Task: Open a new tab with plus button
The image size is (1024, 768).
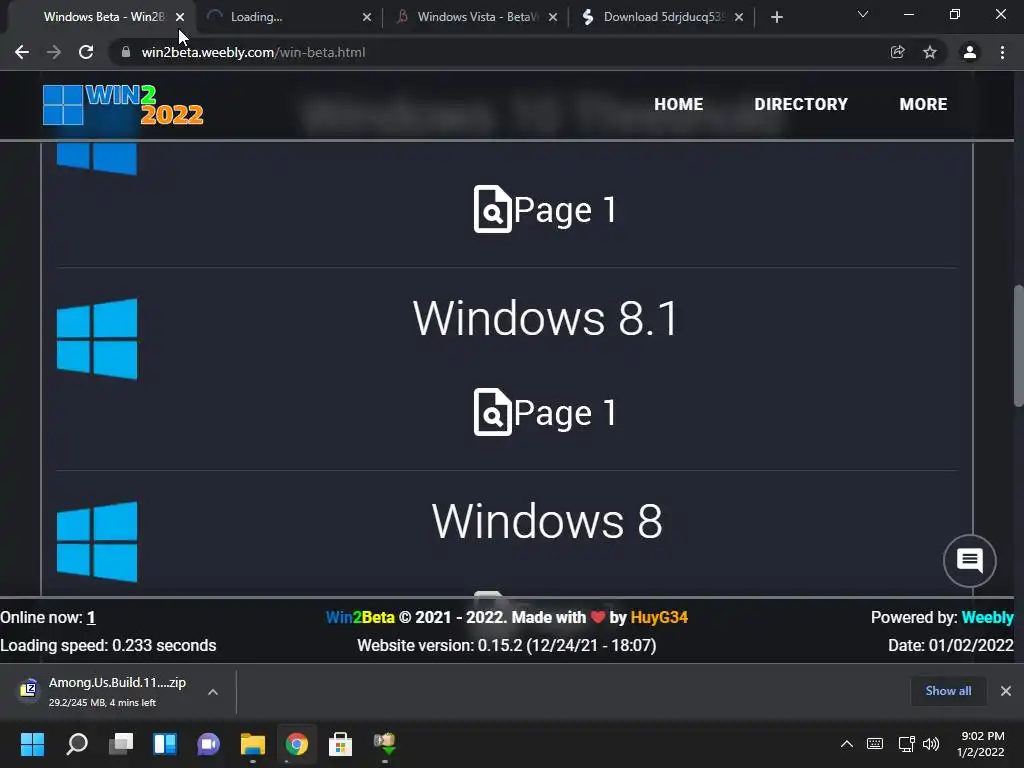Action: click(x=776, y=18)
